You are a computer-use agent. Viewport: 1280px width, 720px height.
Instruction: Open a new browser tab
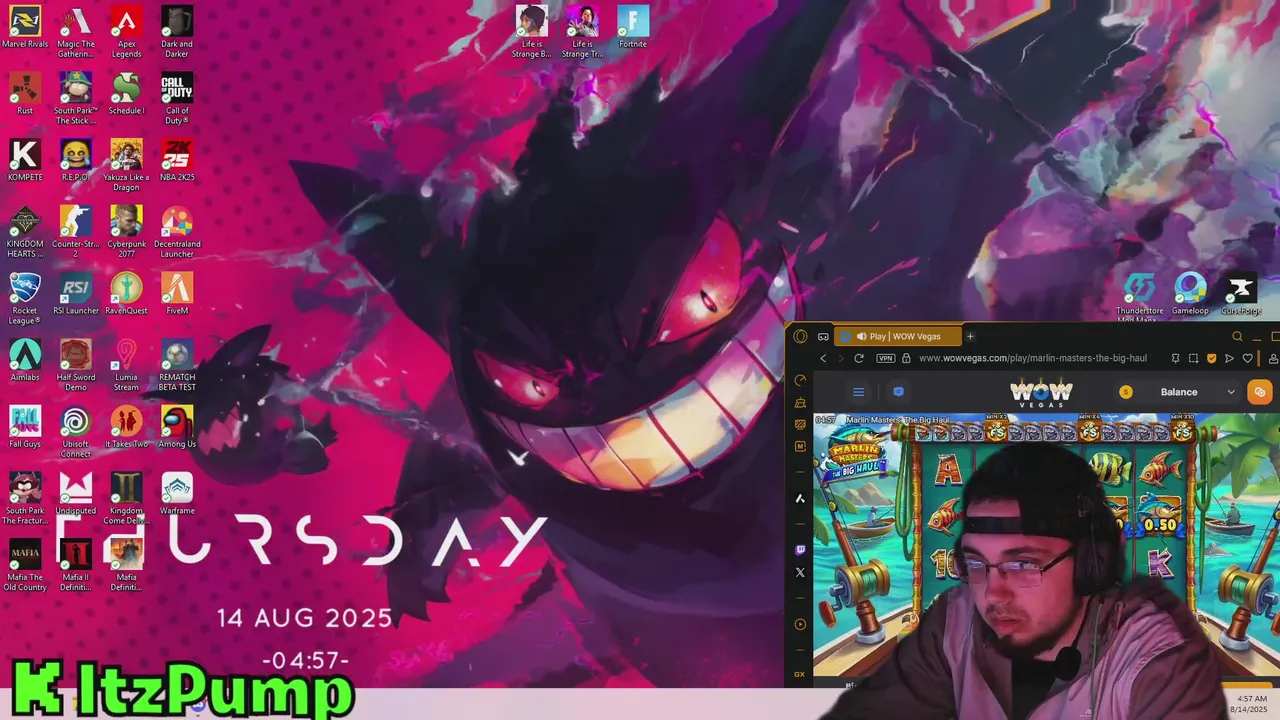click(x=970, y=337)
